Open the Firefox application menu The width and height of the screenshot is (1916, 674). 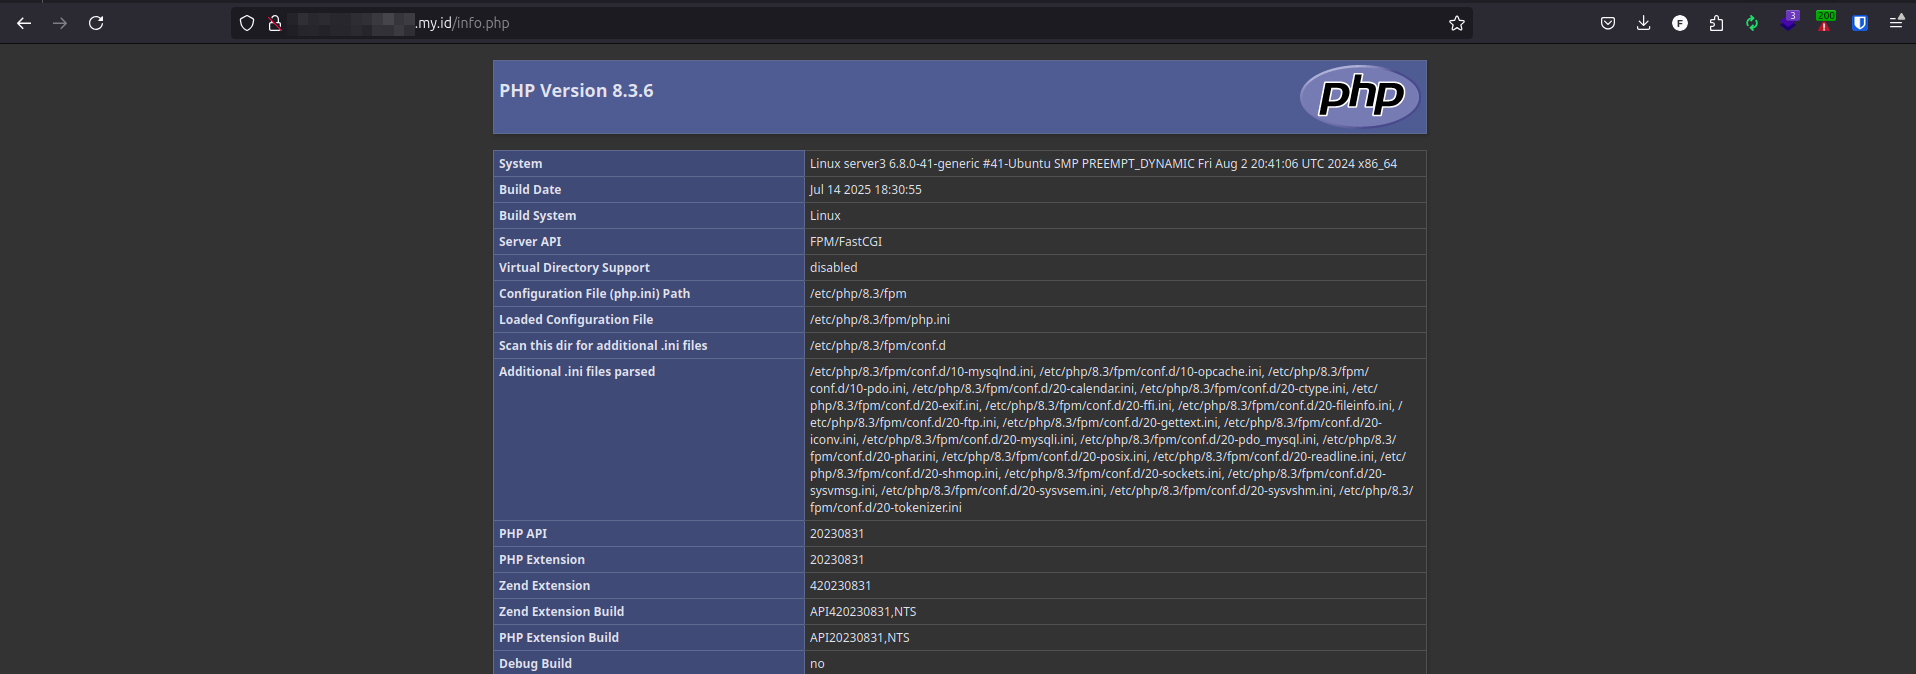(1896, 22)
